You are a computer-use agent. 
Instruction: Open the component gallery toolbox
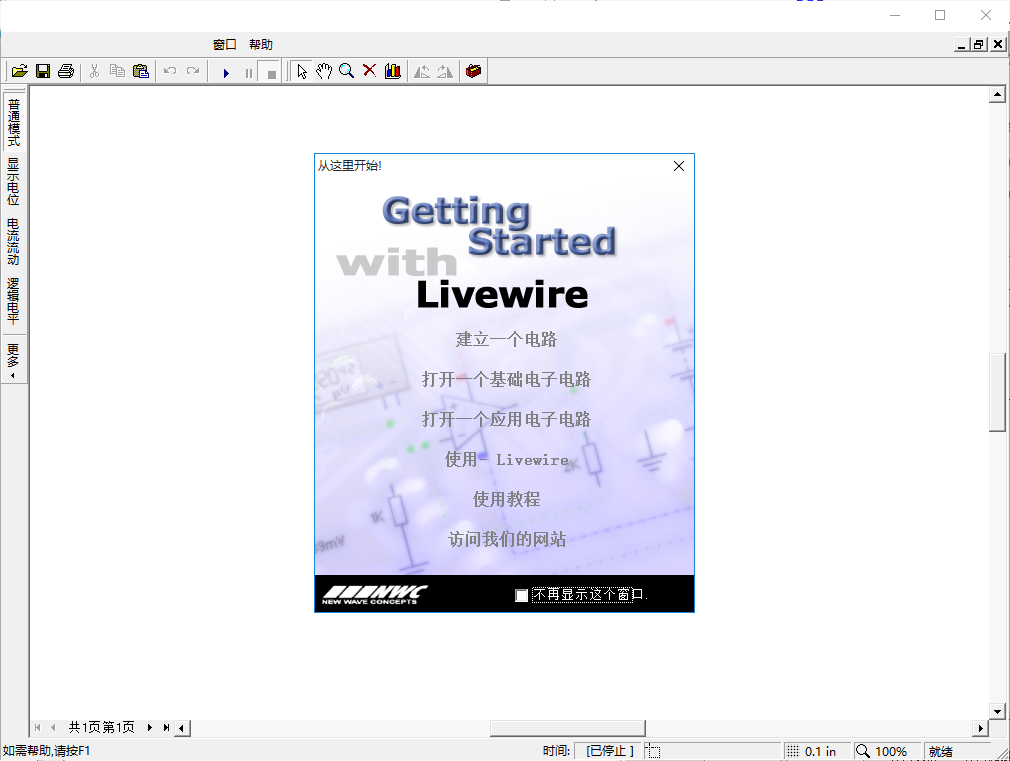[x=473, y=71]
